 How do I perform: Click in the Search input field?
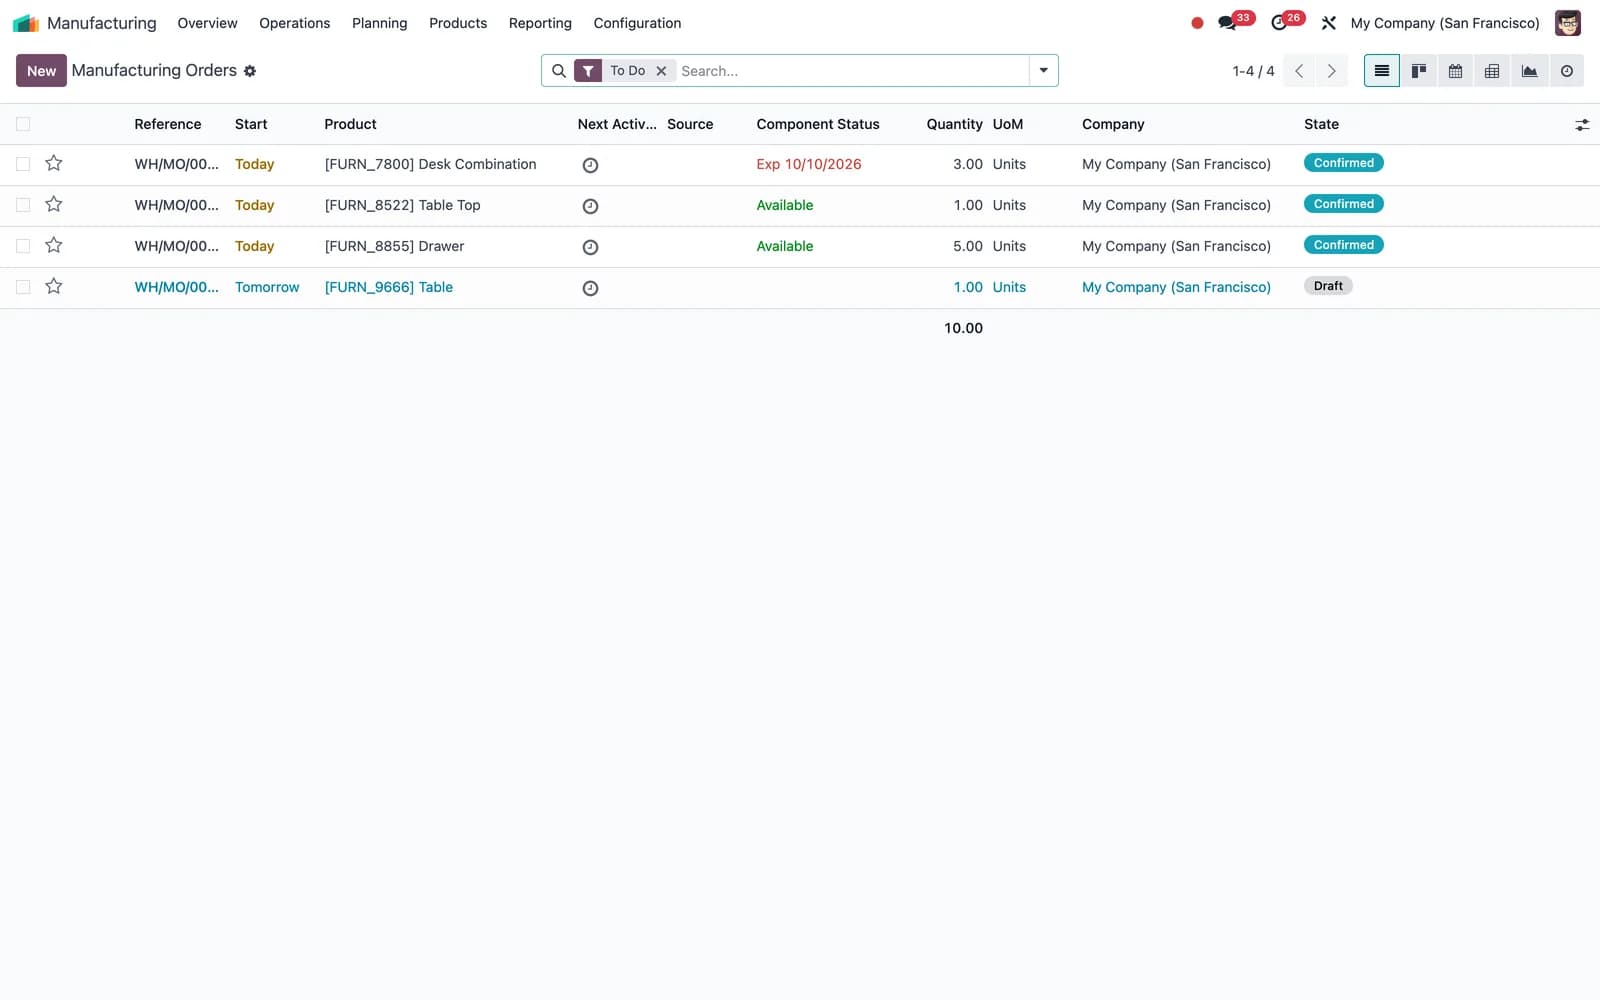[x=852, y=71]
